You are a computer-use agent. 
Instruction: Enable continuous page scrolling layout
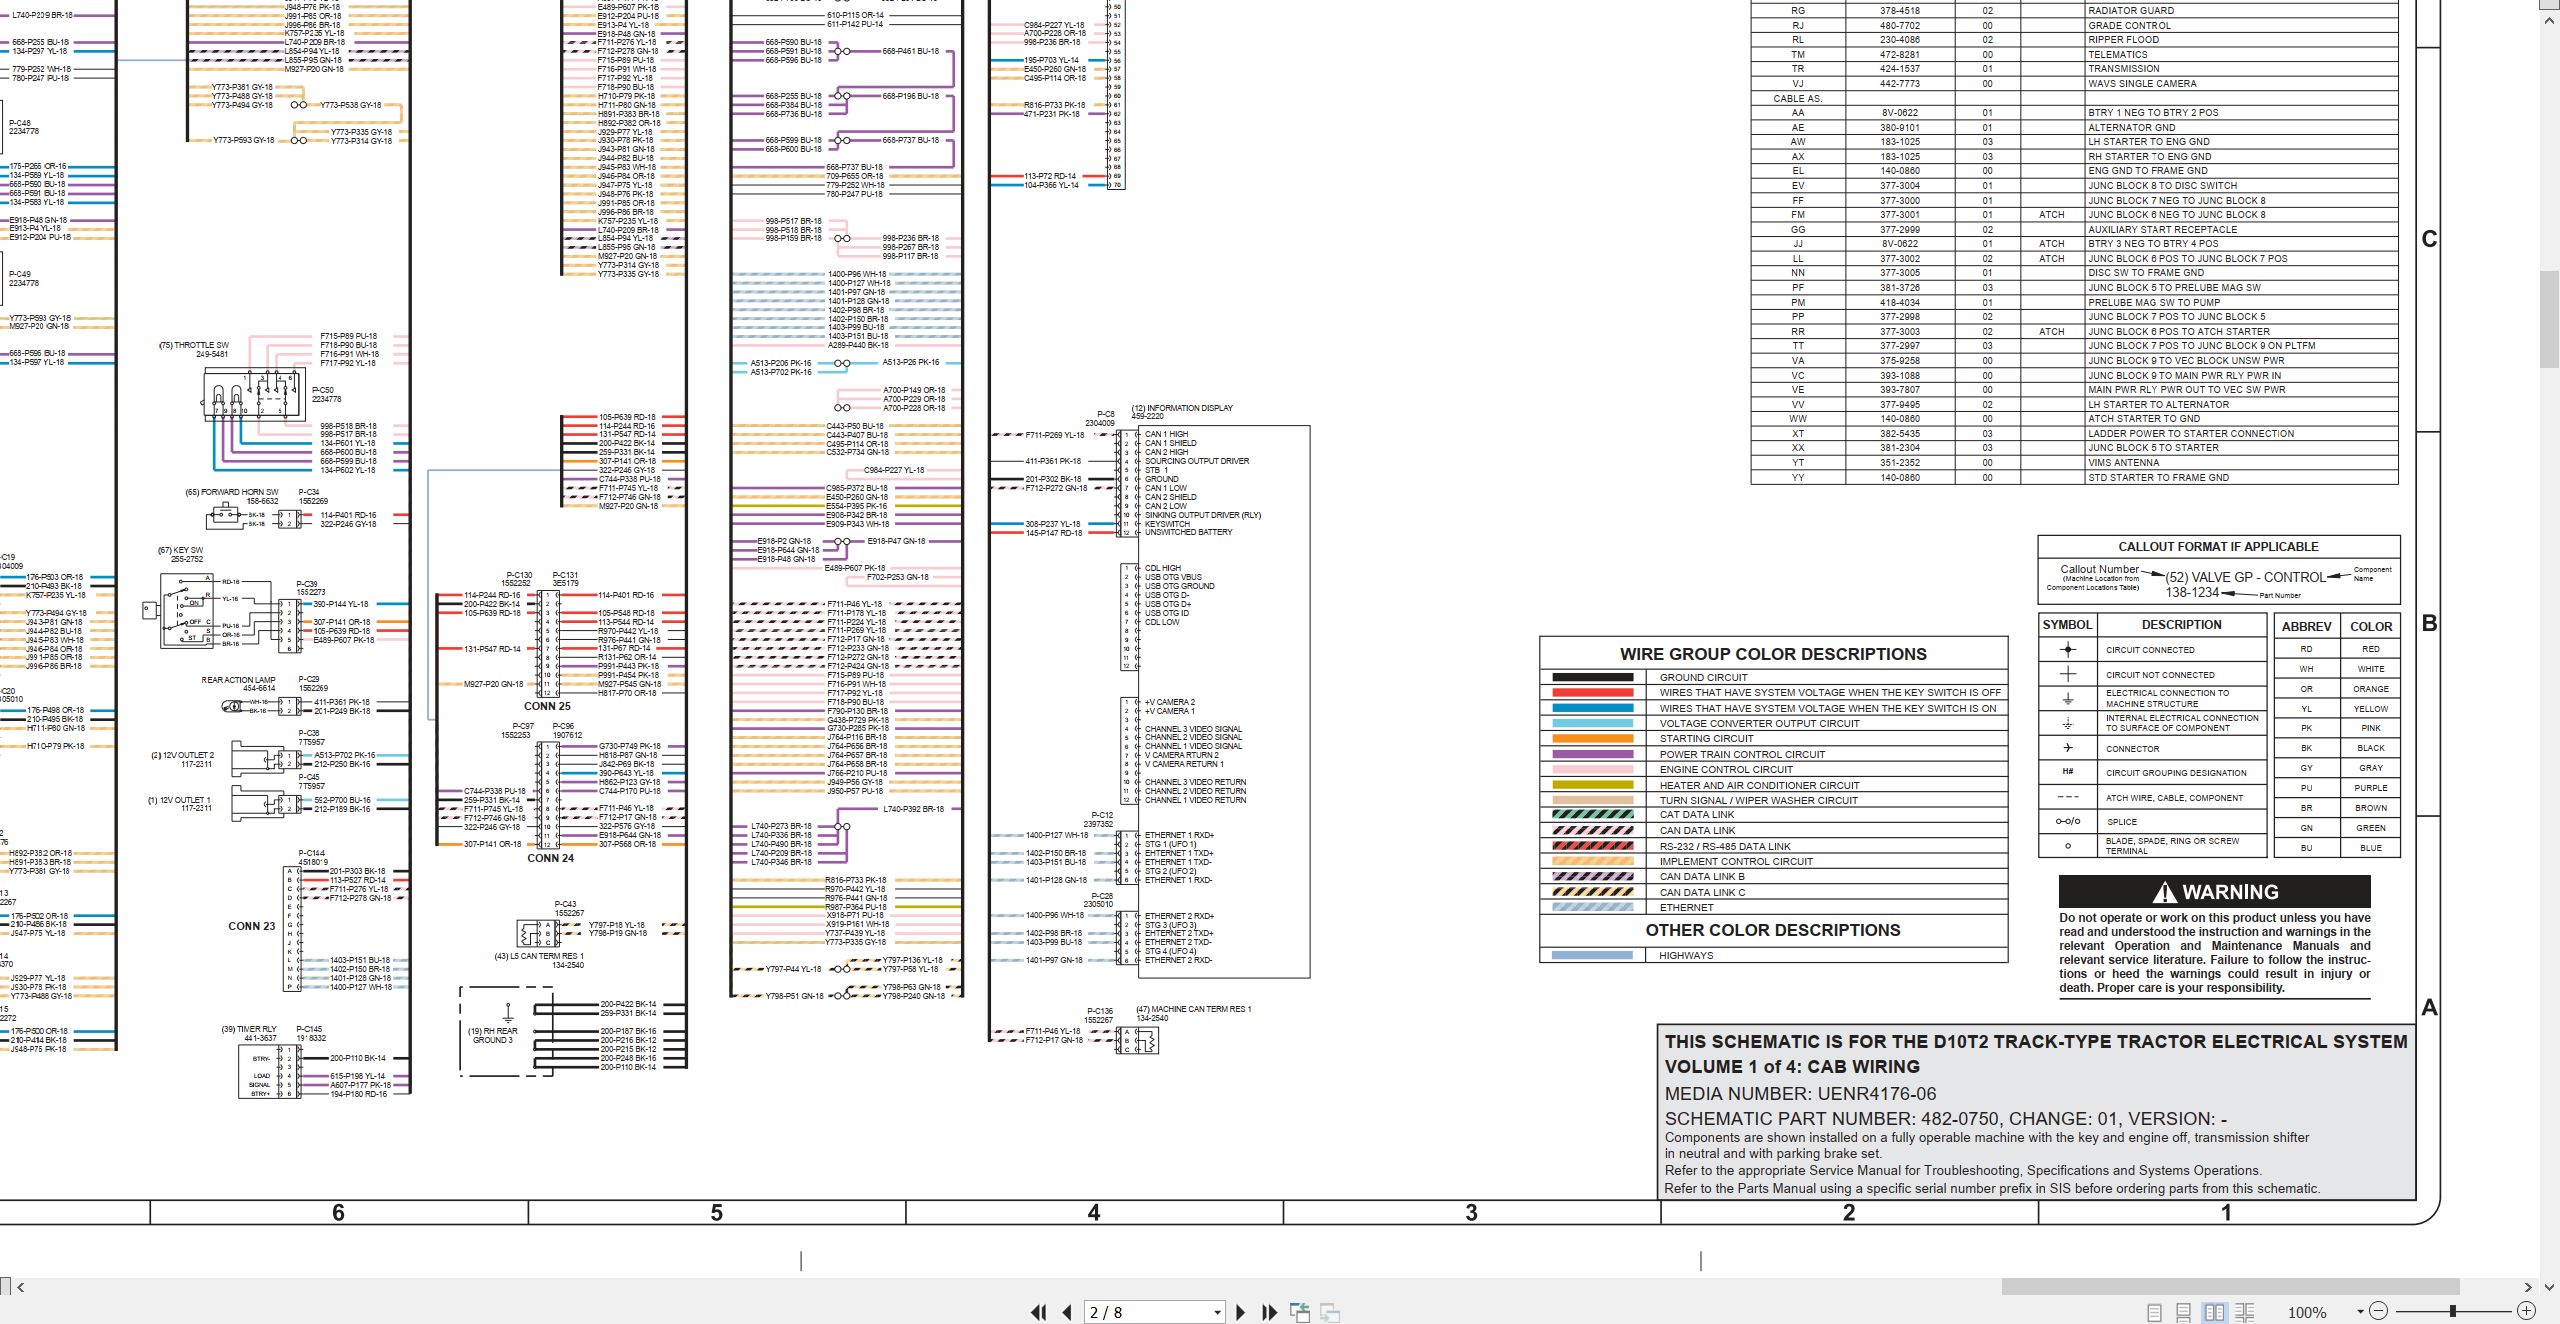2184,1312
